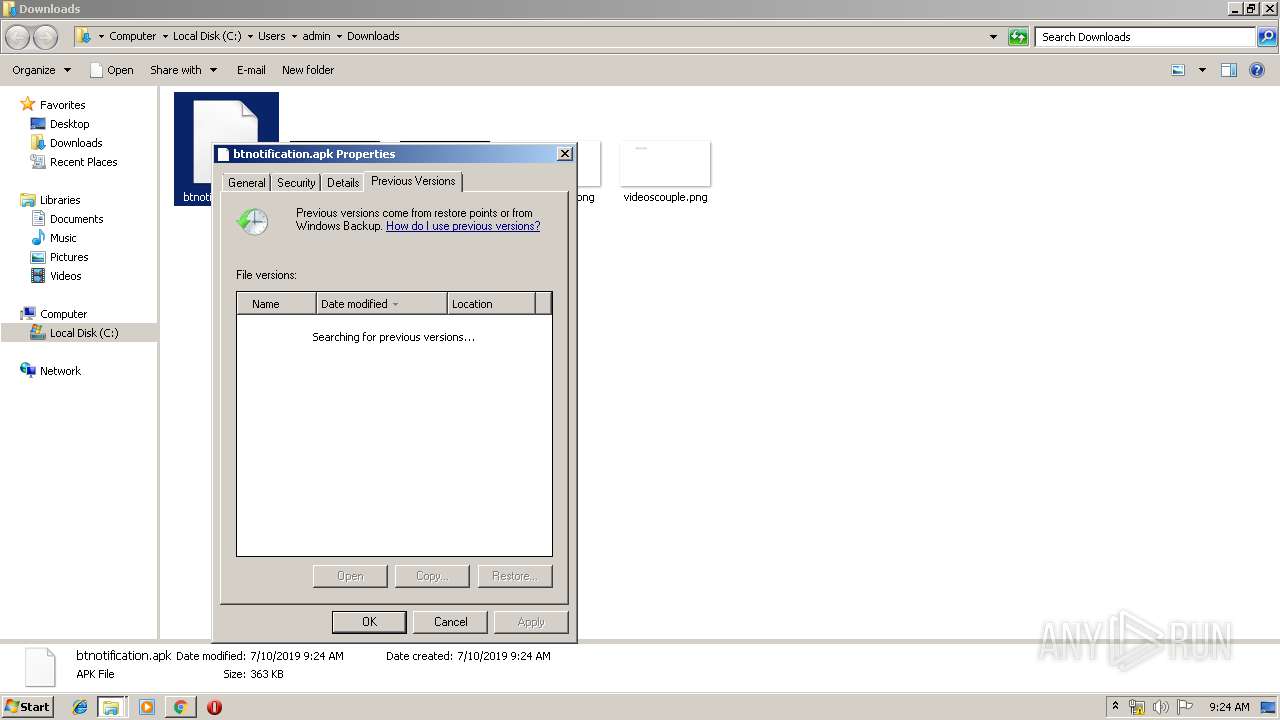Click Open in the Explorer toolbar

click(x=112, y=70)
